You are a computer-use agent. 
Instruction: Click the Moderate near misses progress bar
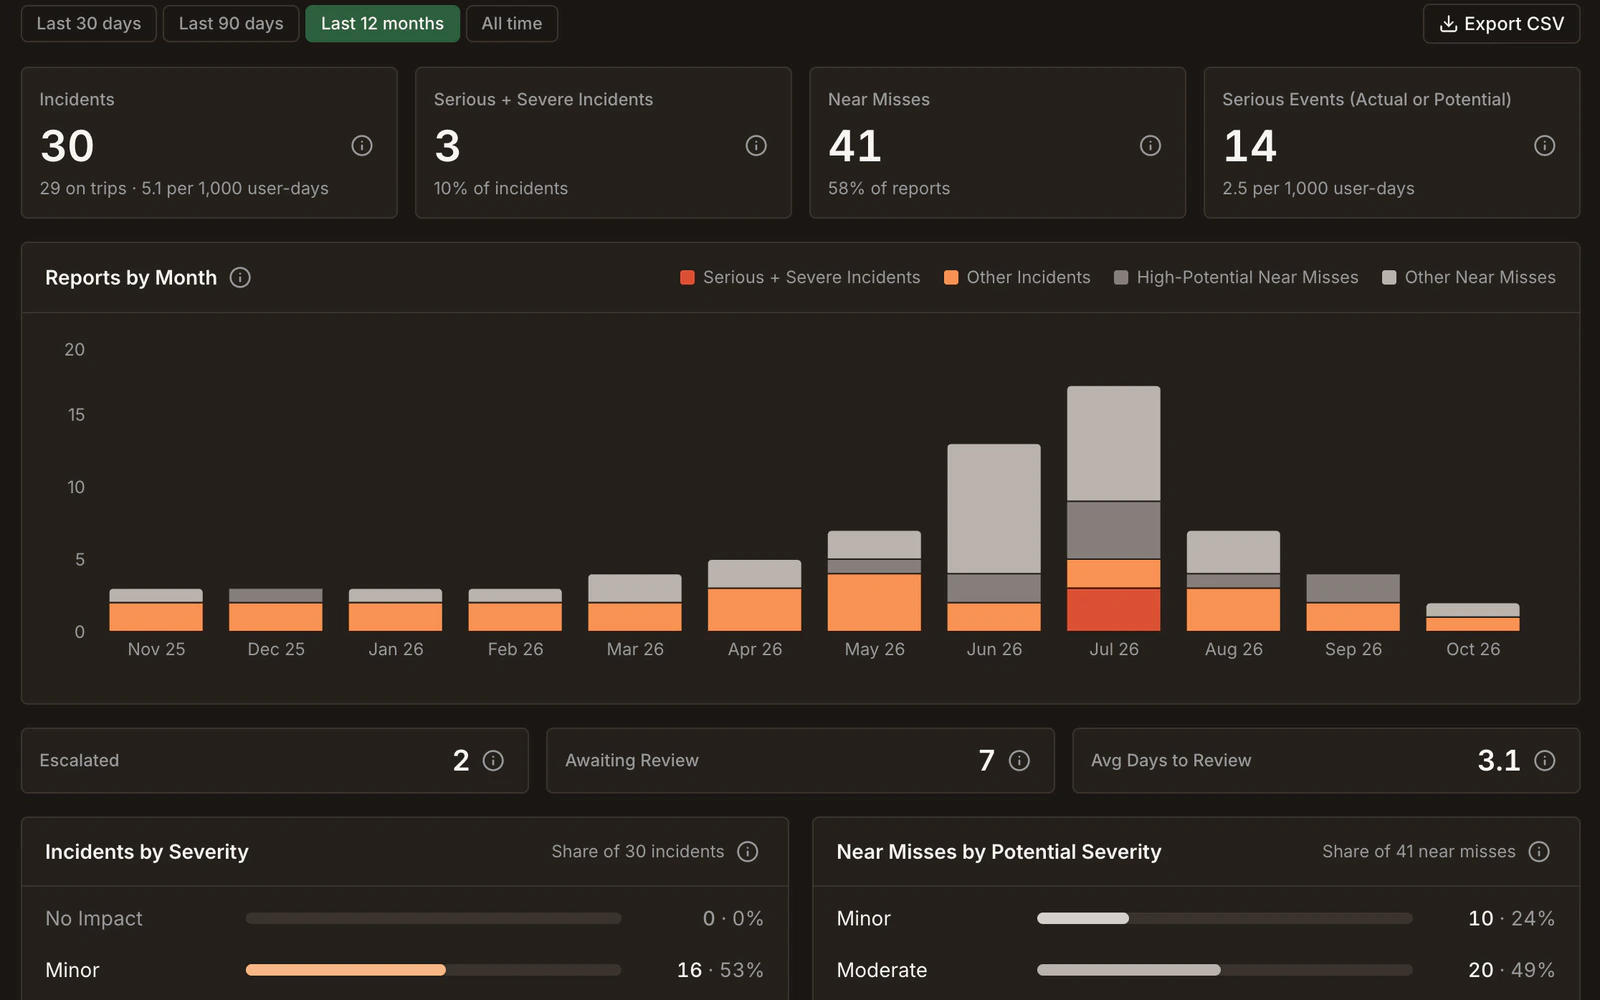(x=1225, y=970)
